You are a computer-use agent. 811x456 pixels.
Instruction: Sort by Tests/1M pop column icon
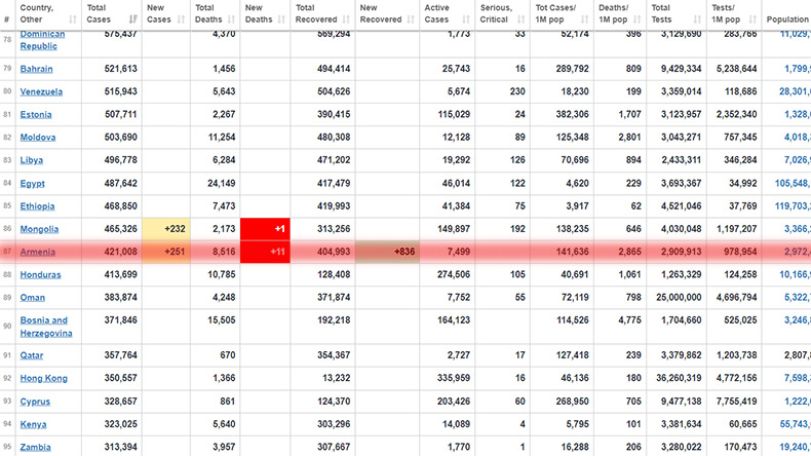pyautogui.click(x=753, y=20)
